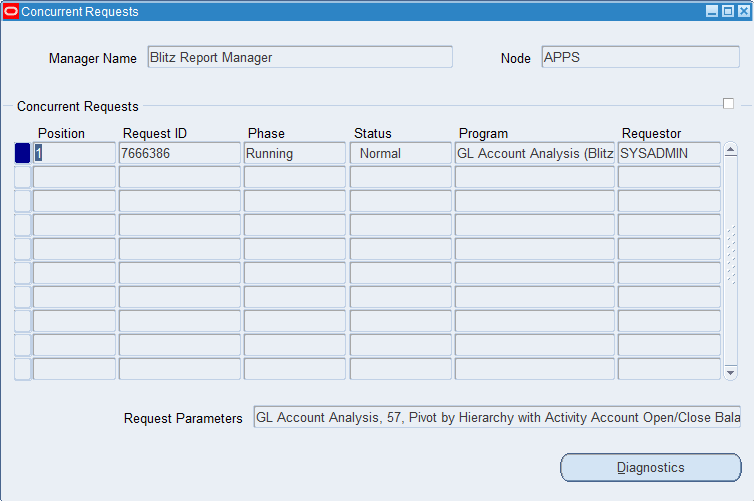Click the Diagnostics button
This screenshot has height=501, width=754.
[651, 467]
